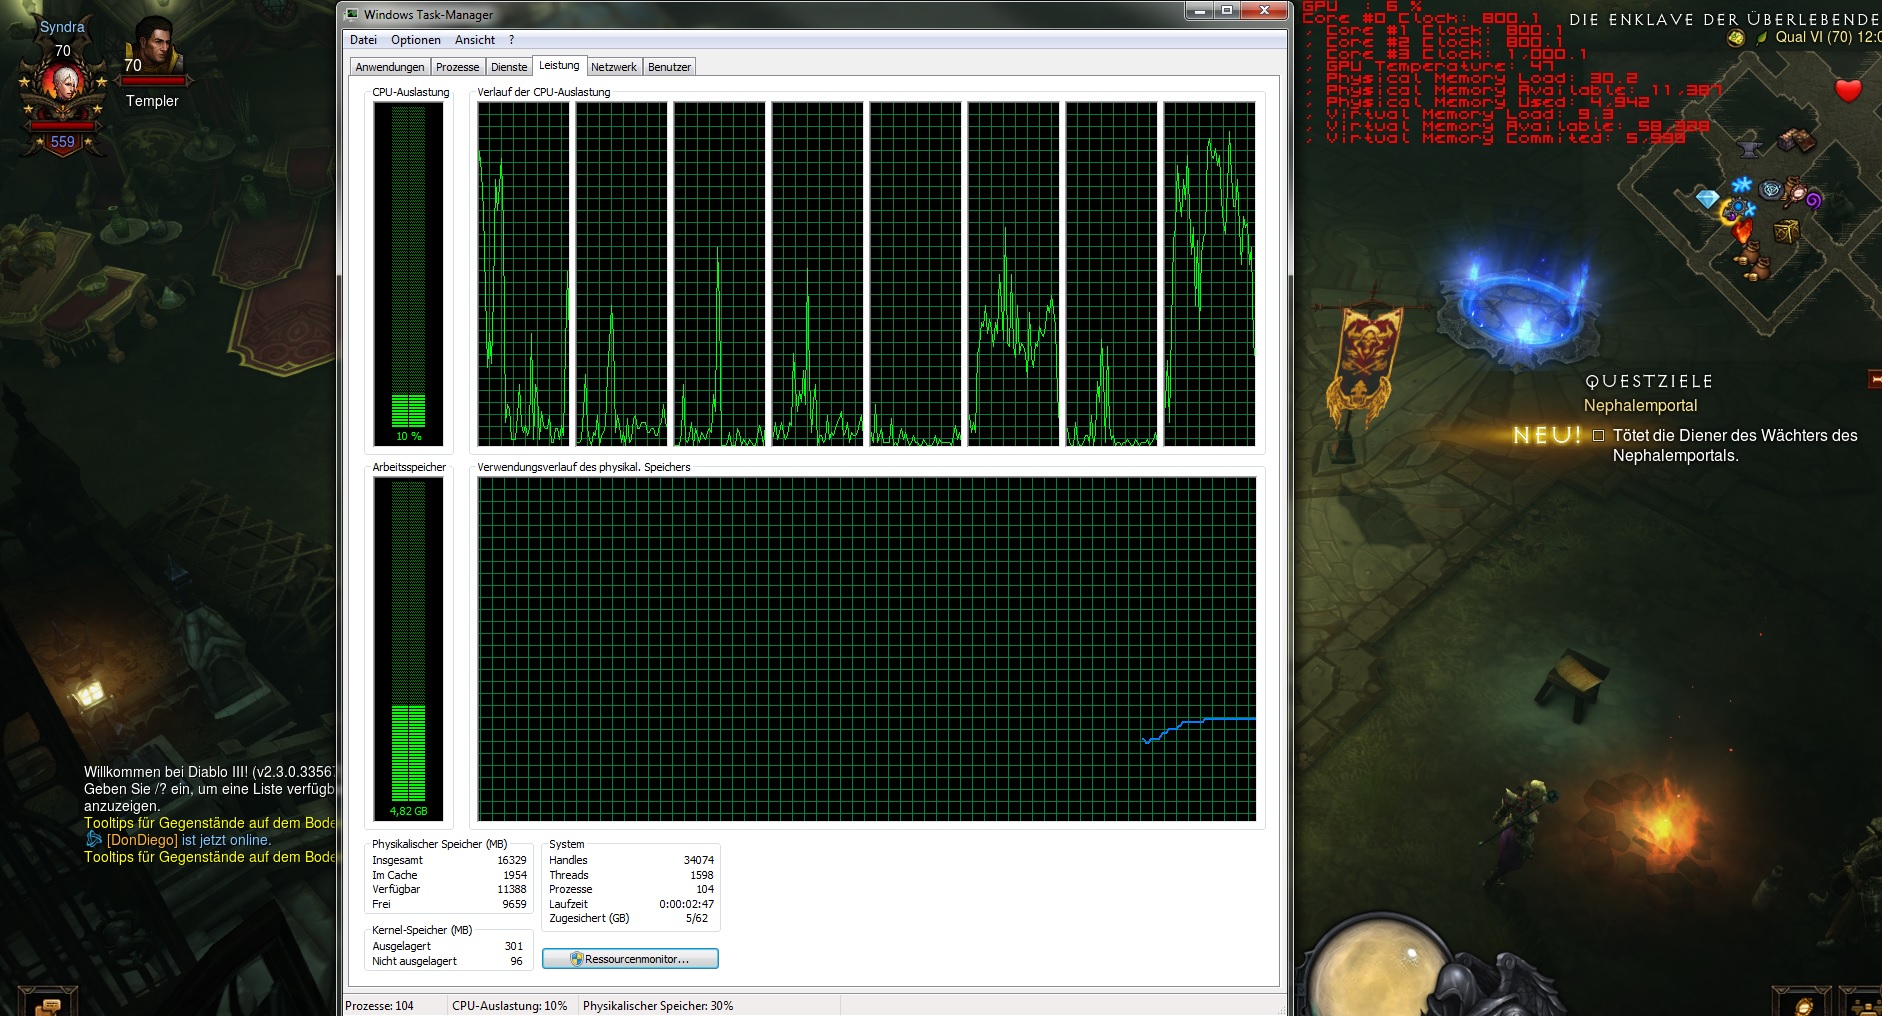
Task: Click the first CPU core history graph
Action: click(x=523, y=274)
